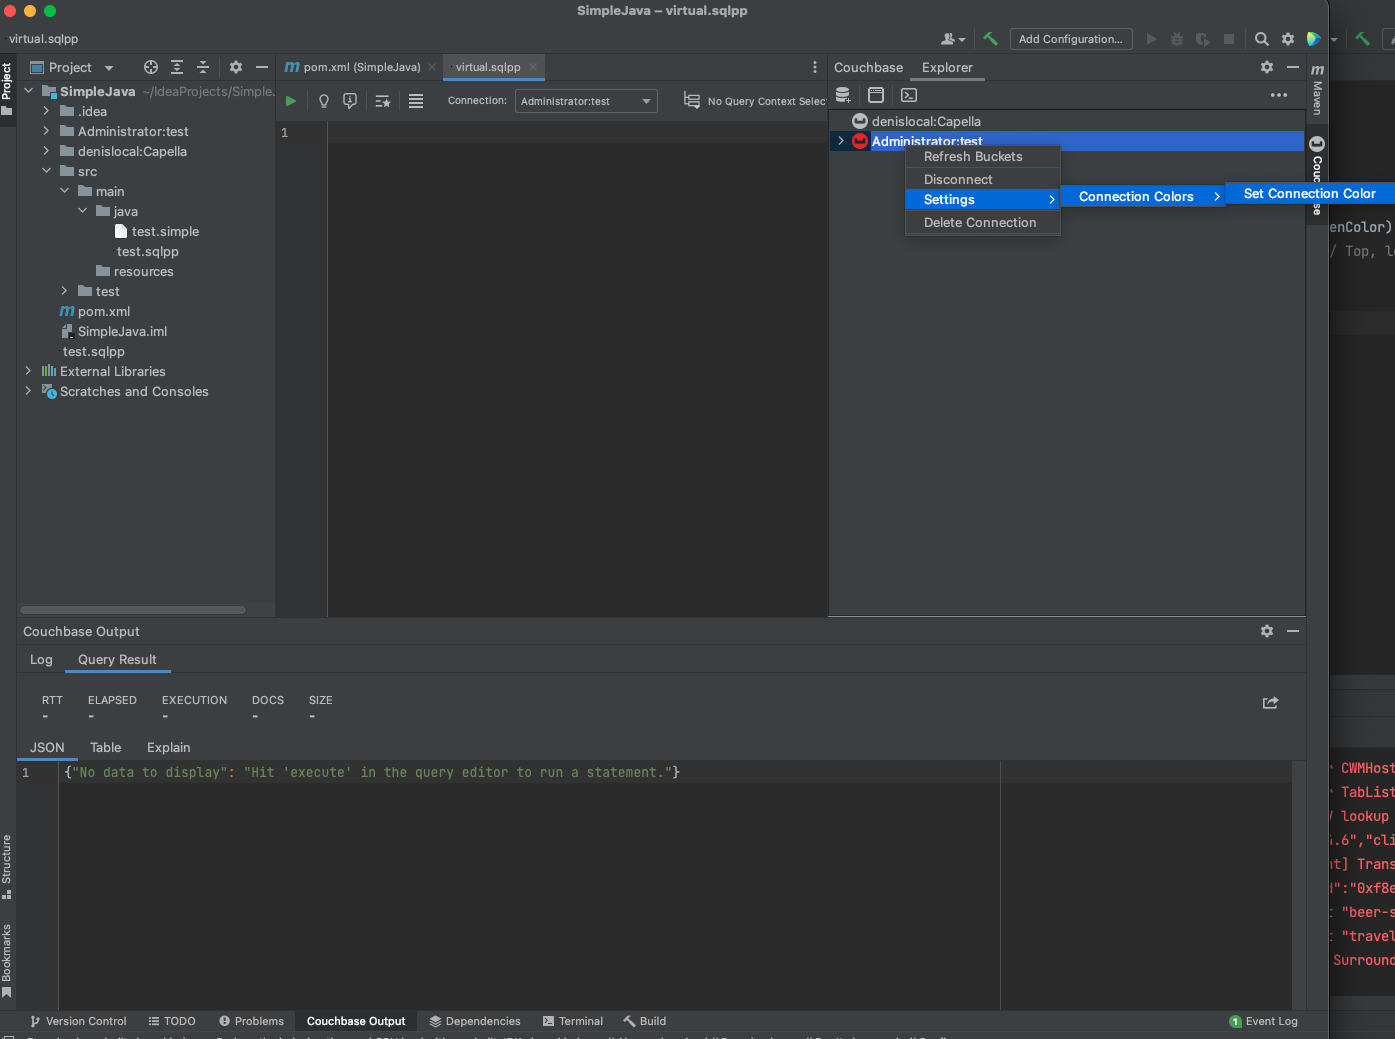
Task: Expand the test folder
Action: click(65, 291)
